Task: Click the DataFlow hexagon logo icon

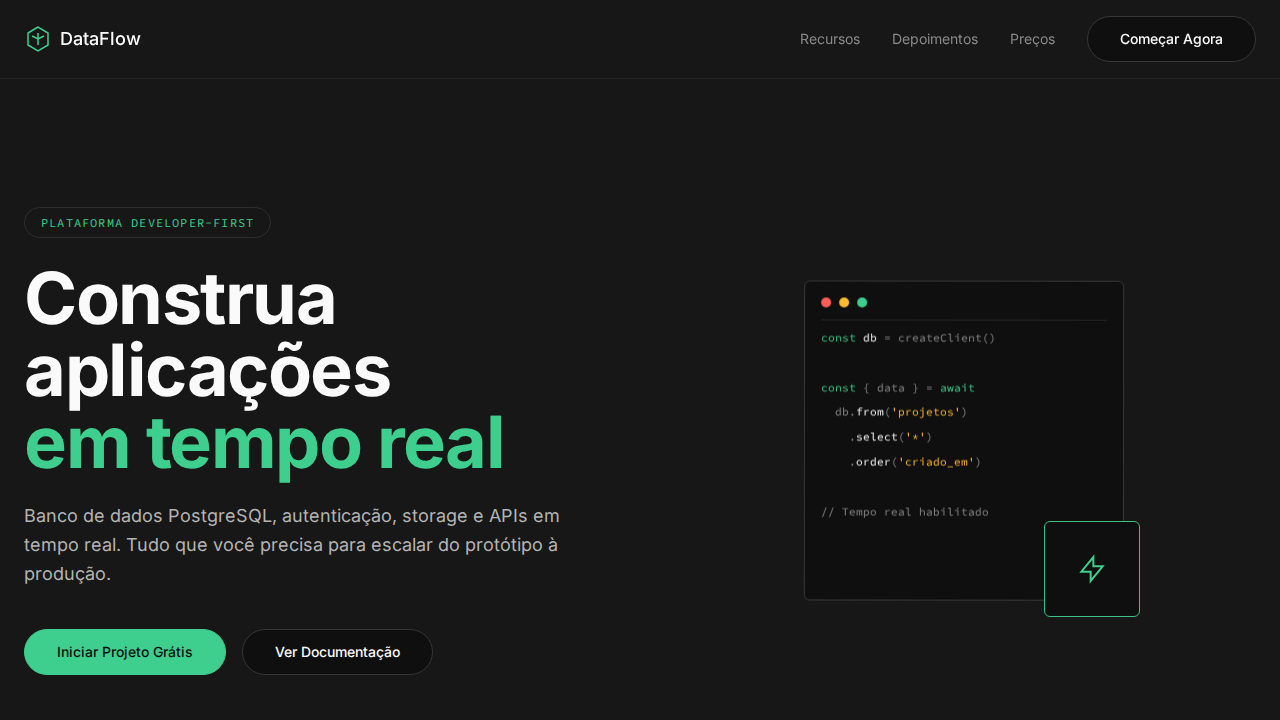Action: coord(38,38)
